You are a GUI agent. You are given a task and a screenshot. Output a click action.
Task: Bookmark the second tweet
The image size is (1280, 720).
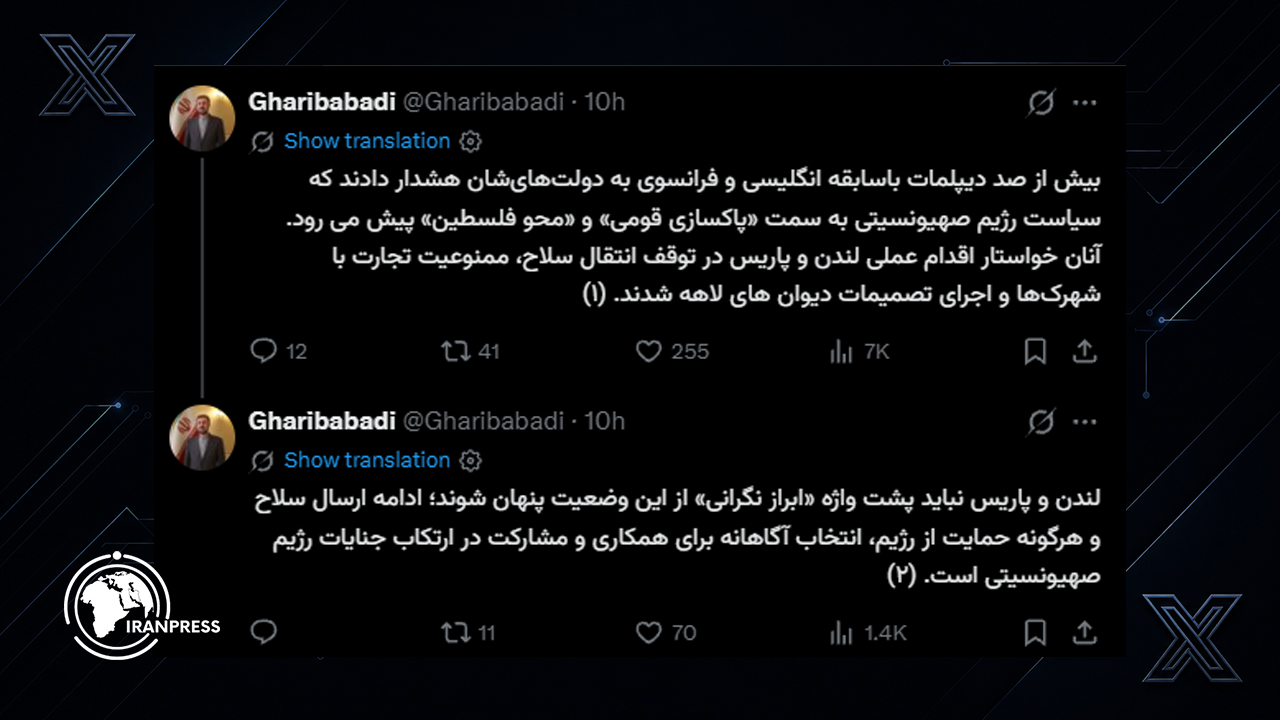1036,632
